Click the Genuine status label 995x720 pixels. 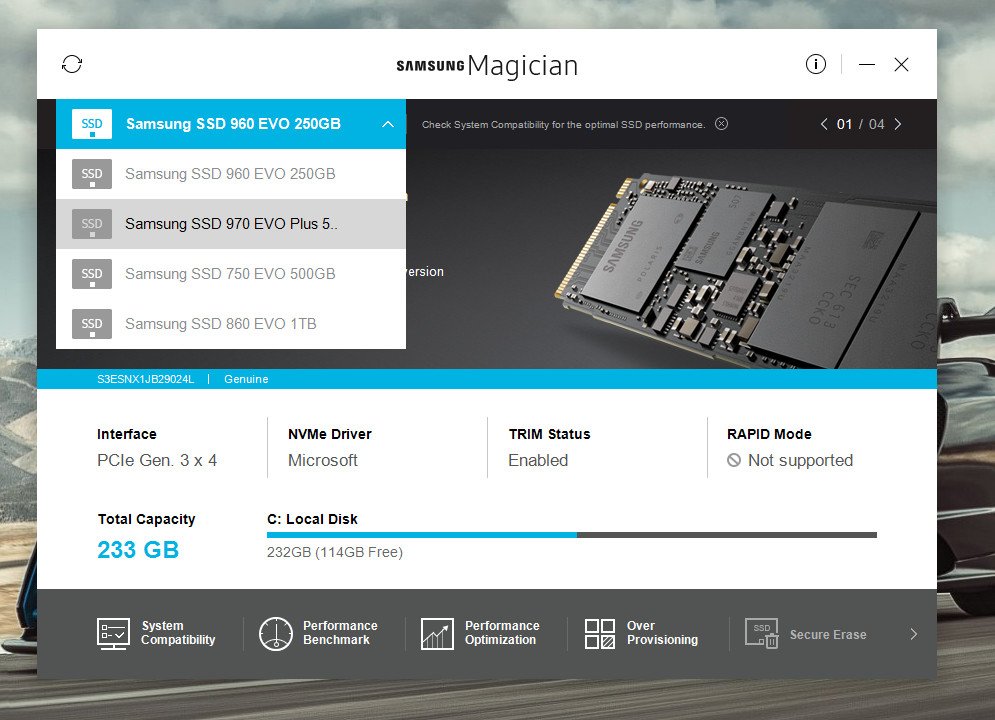click(x=246, y=379)
